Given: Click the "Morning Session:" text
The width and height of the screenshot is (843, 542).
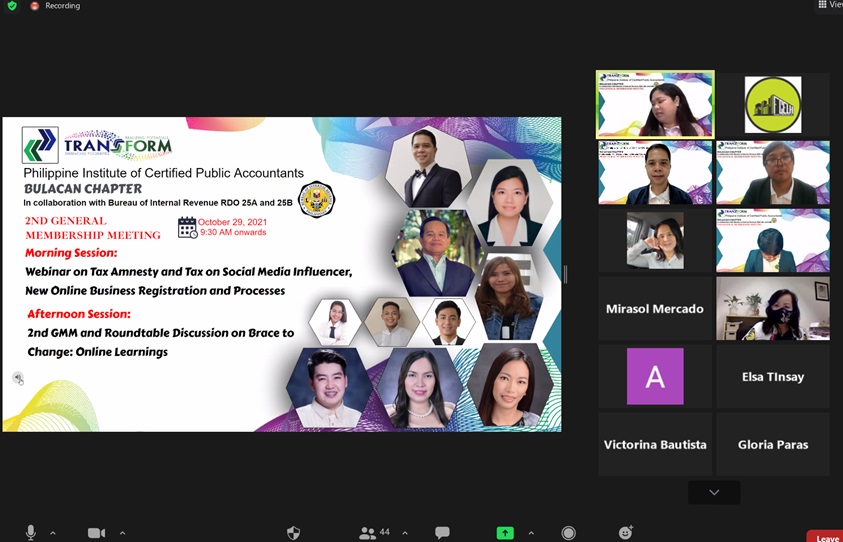Looking at the screenshot, I should click(71, 253).
